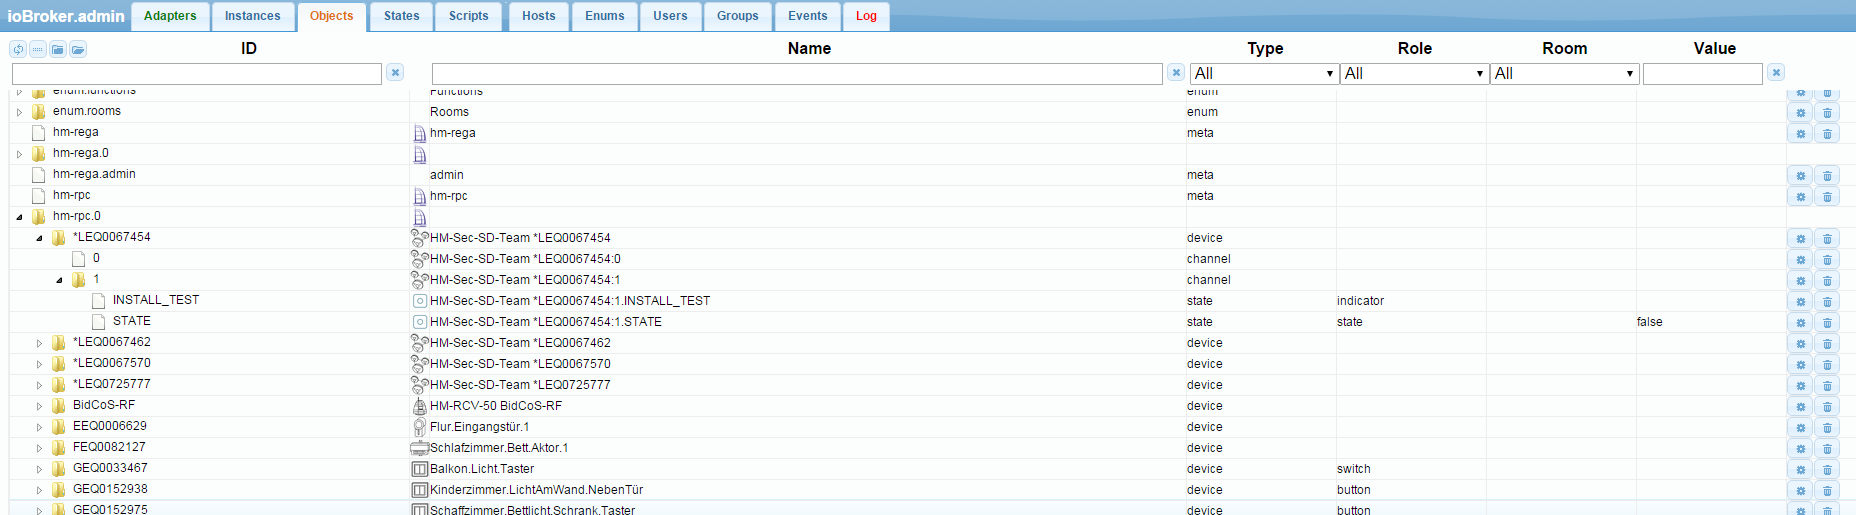Click the Kinderzimmer.LichtAmWand.NebenTür name

coord(536,490)
